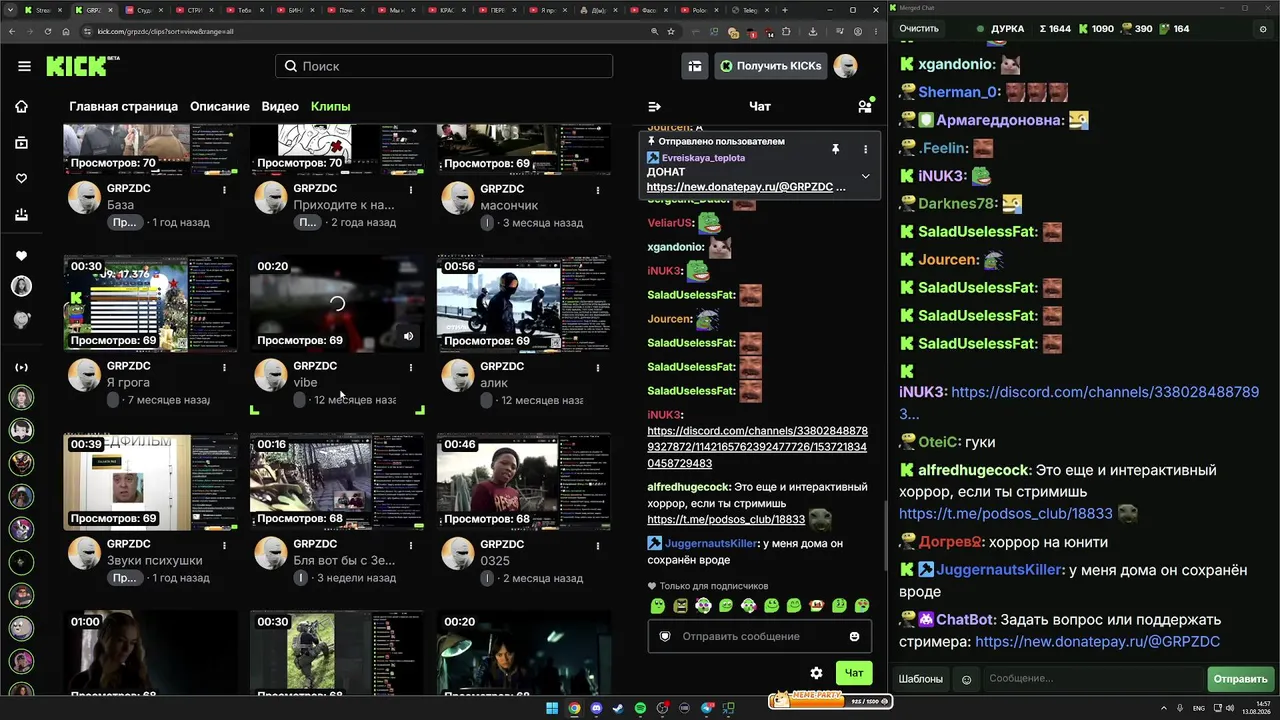Image resolution: width=1280 pixels, height=720 pixels.
Task: Click the filled heart icon in Kick sidebar
Action: 21,256
